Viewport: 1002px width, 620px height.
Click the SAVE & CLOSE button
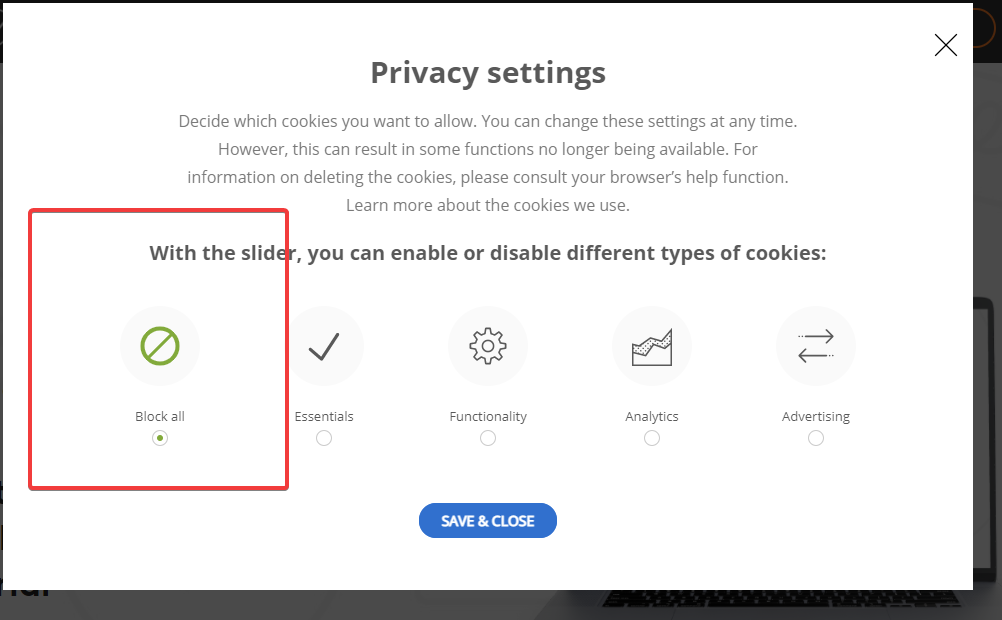pos(488,520)
